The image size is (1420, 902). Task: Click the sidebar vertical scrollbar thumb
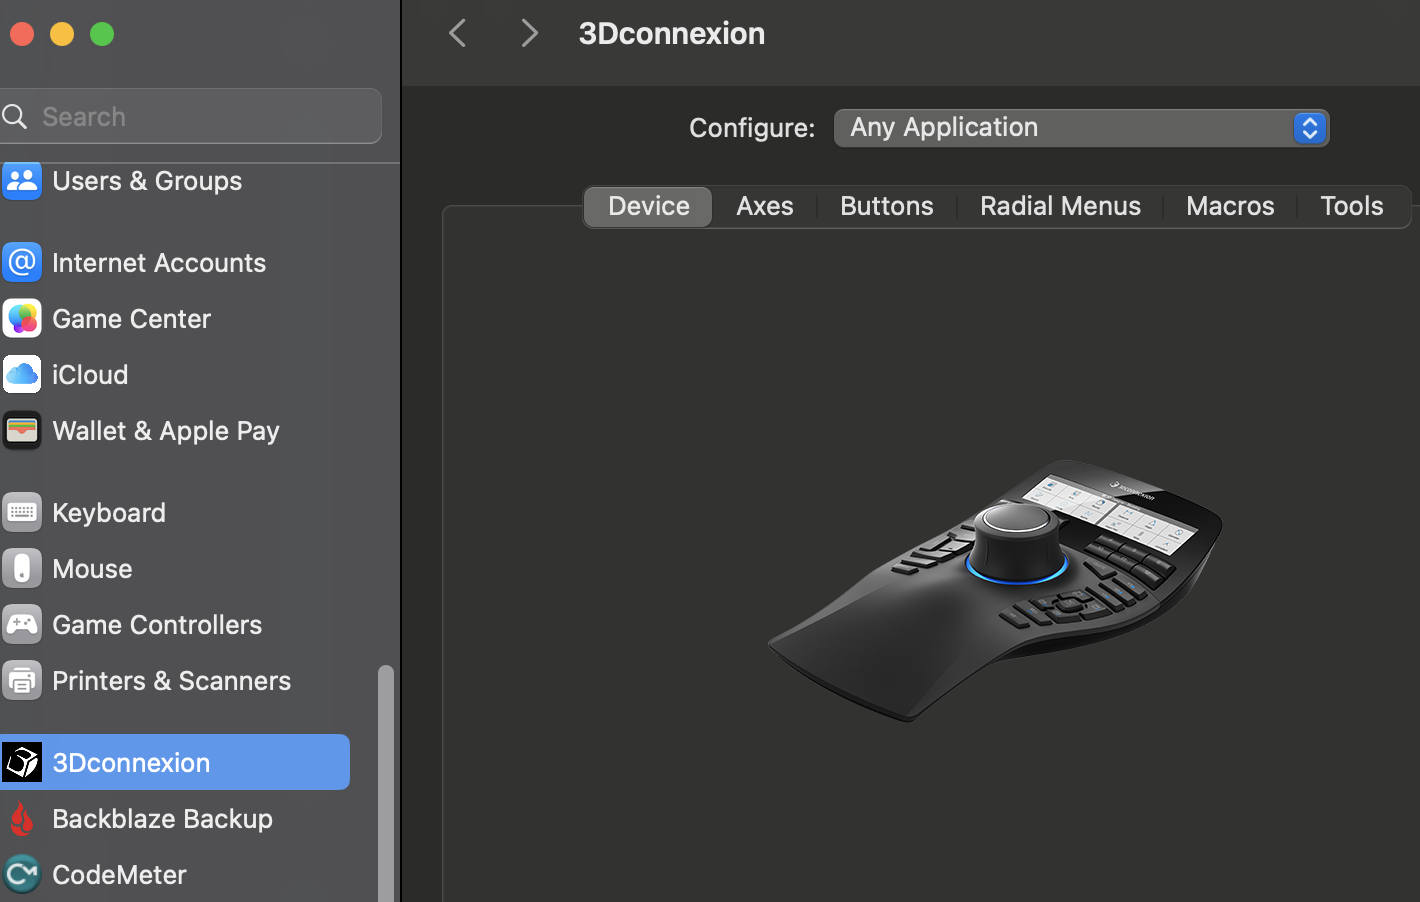pos(385,783)
